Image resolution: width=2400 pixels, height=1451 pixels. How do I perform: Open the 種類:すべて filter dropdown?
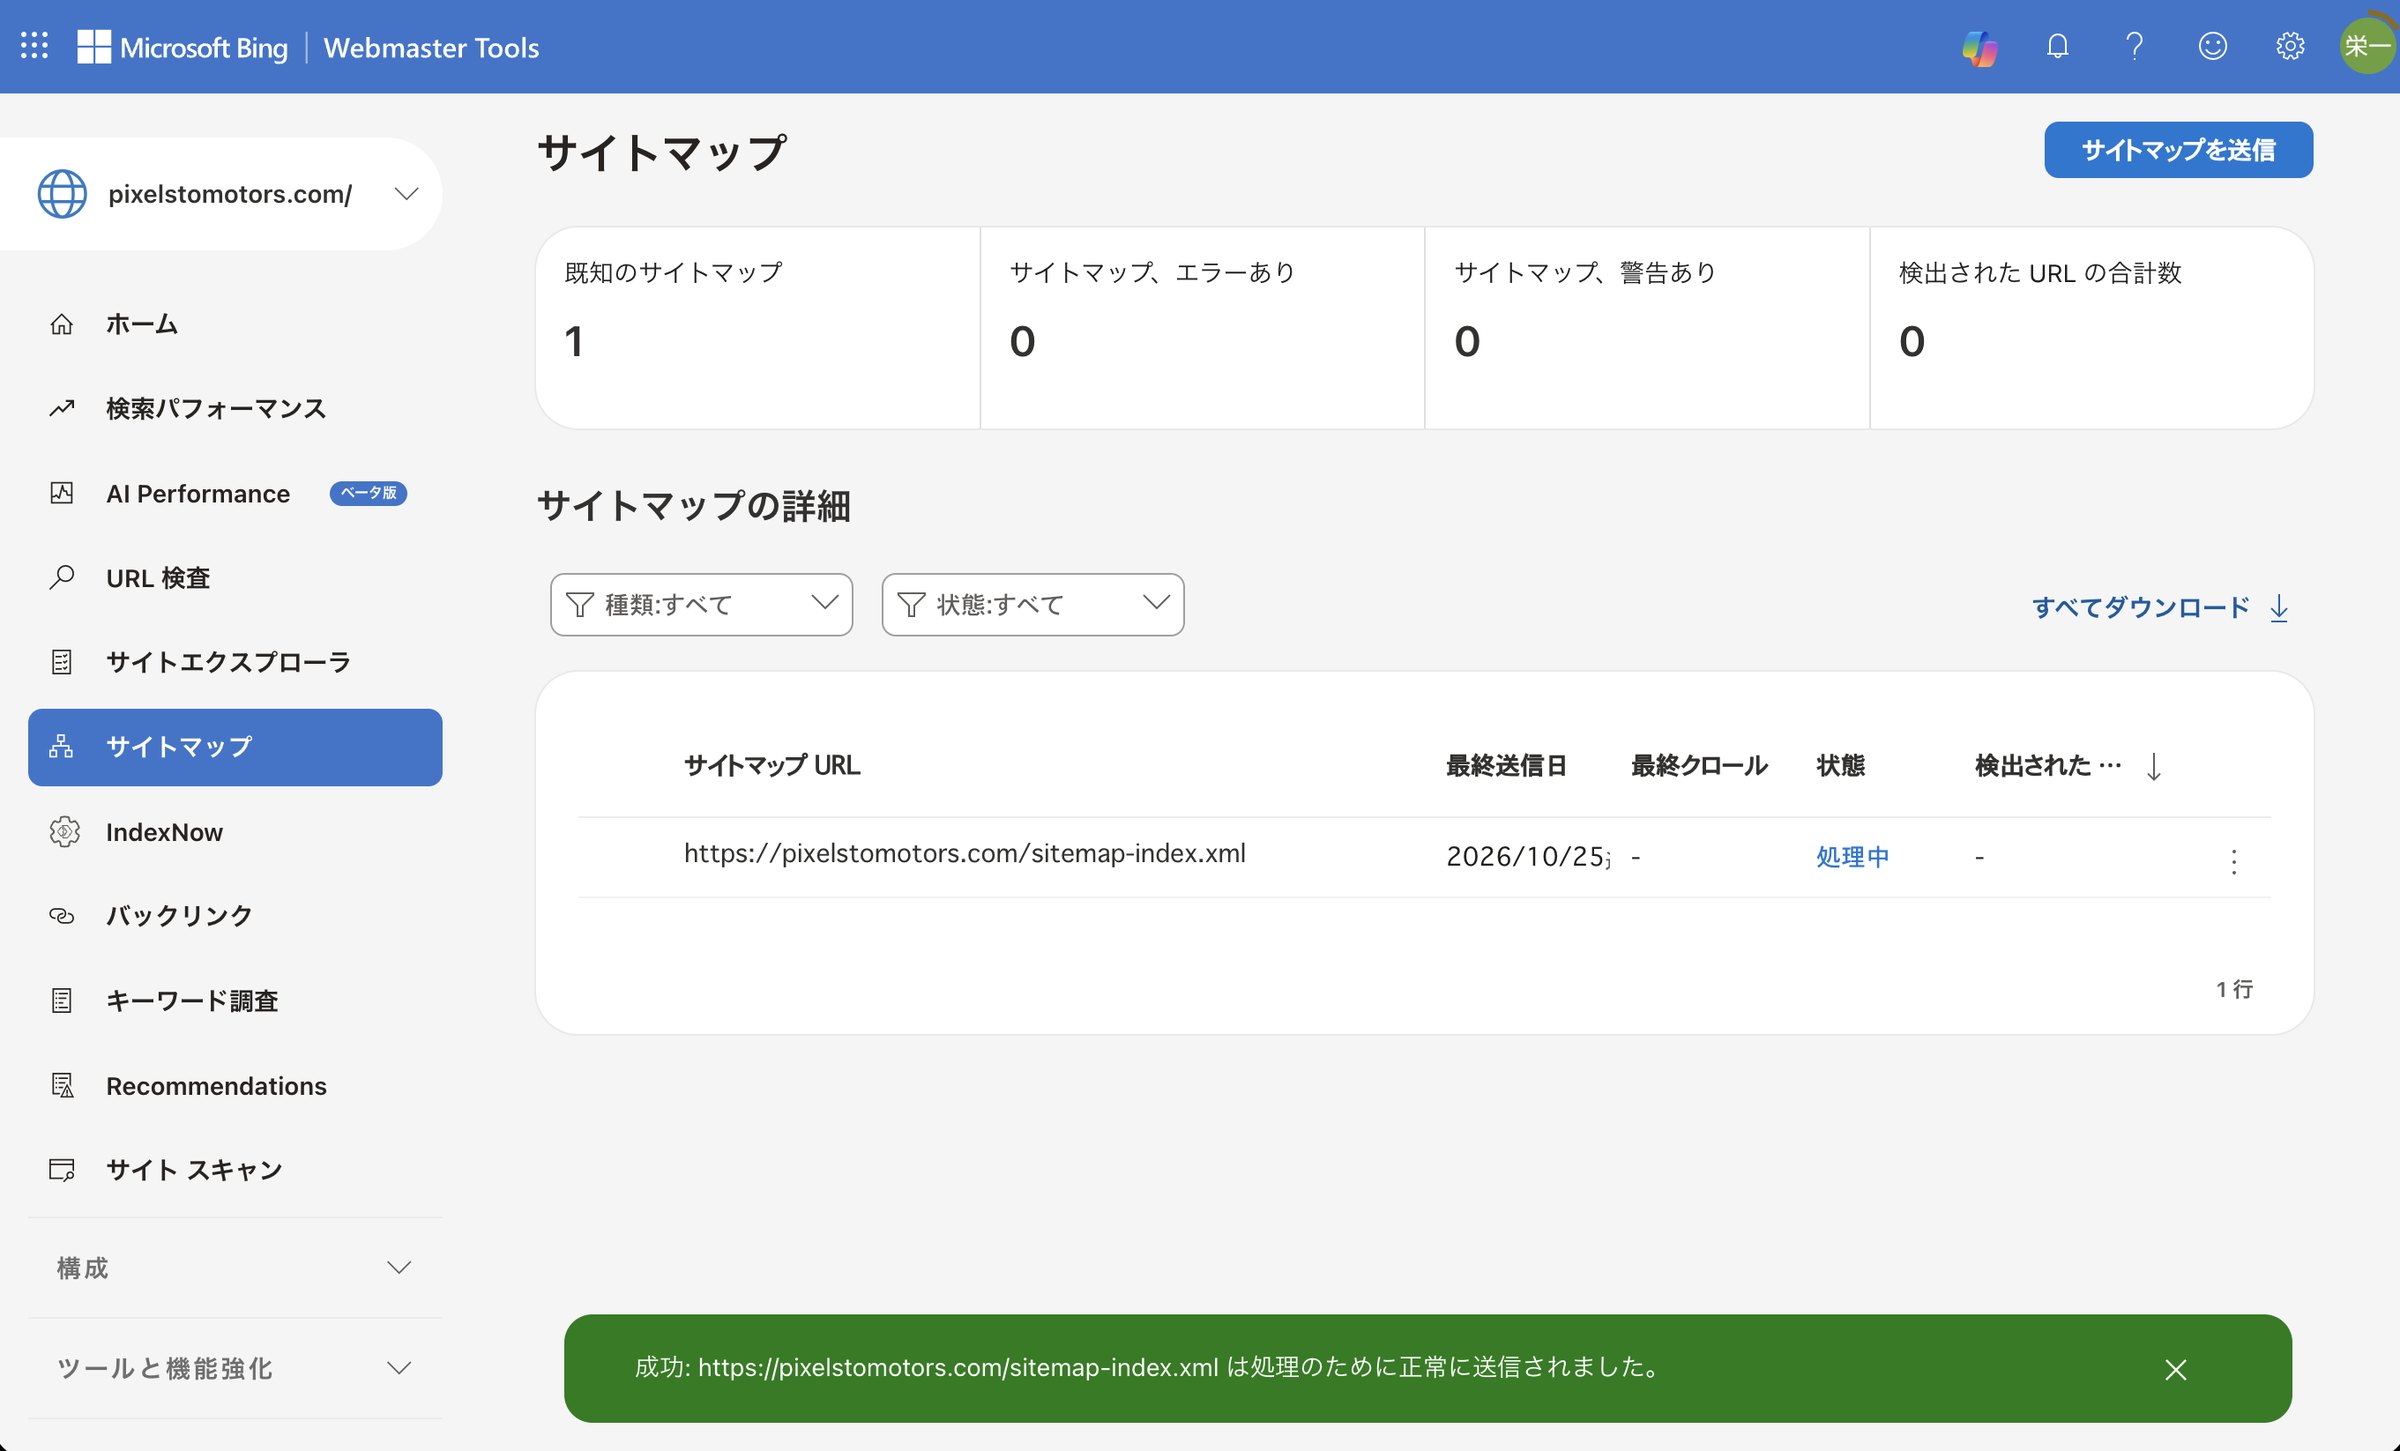[x=701, y=604]
